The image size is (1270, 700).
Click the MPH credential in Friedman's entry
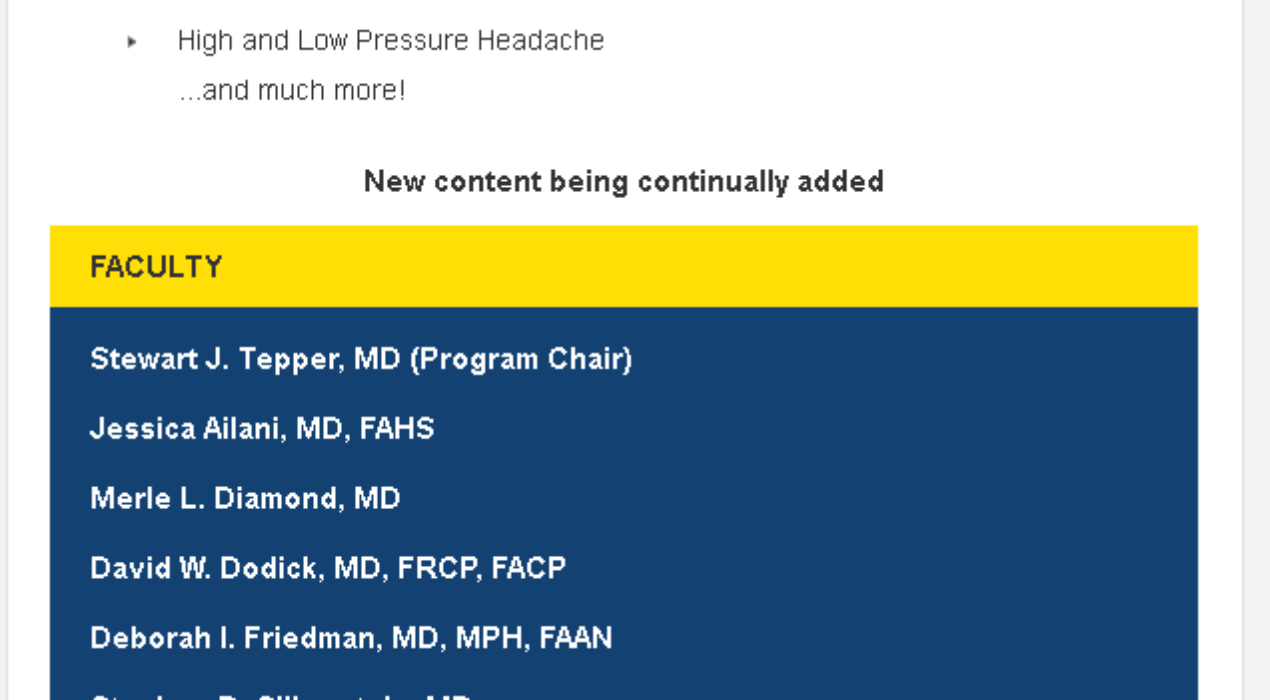pos(490,638)
